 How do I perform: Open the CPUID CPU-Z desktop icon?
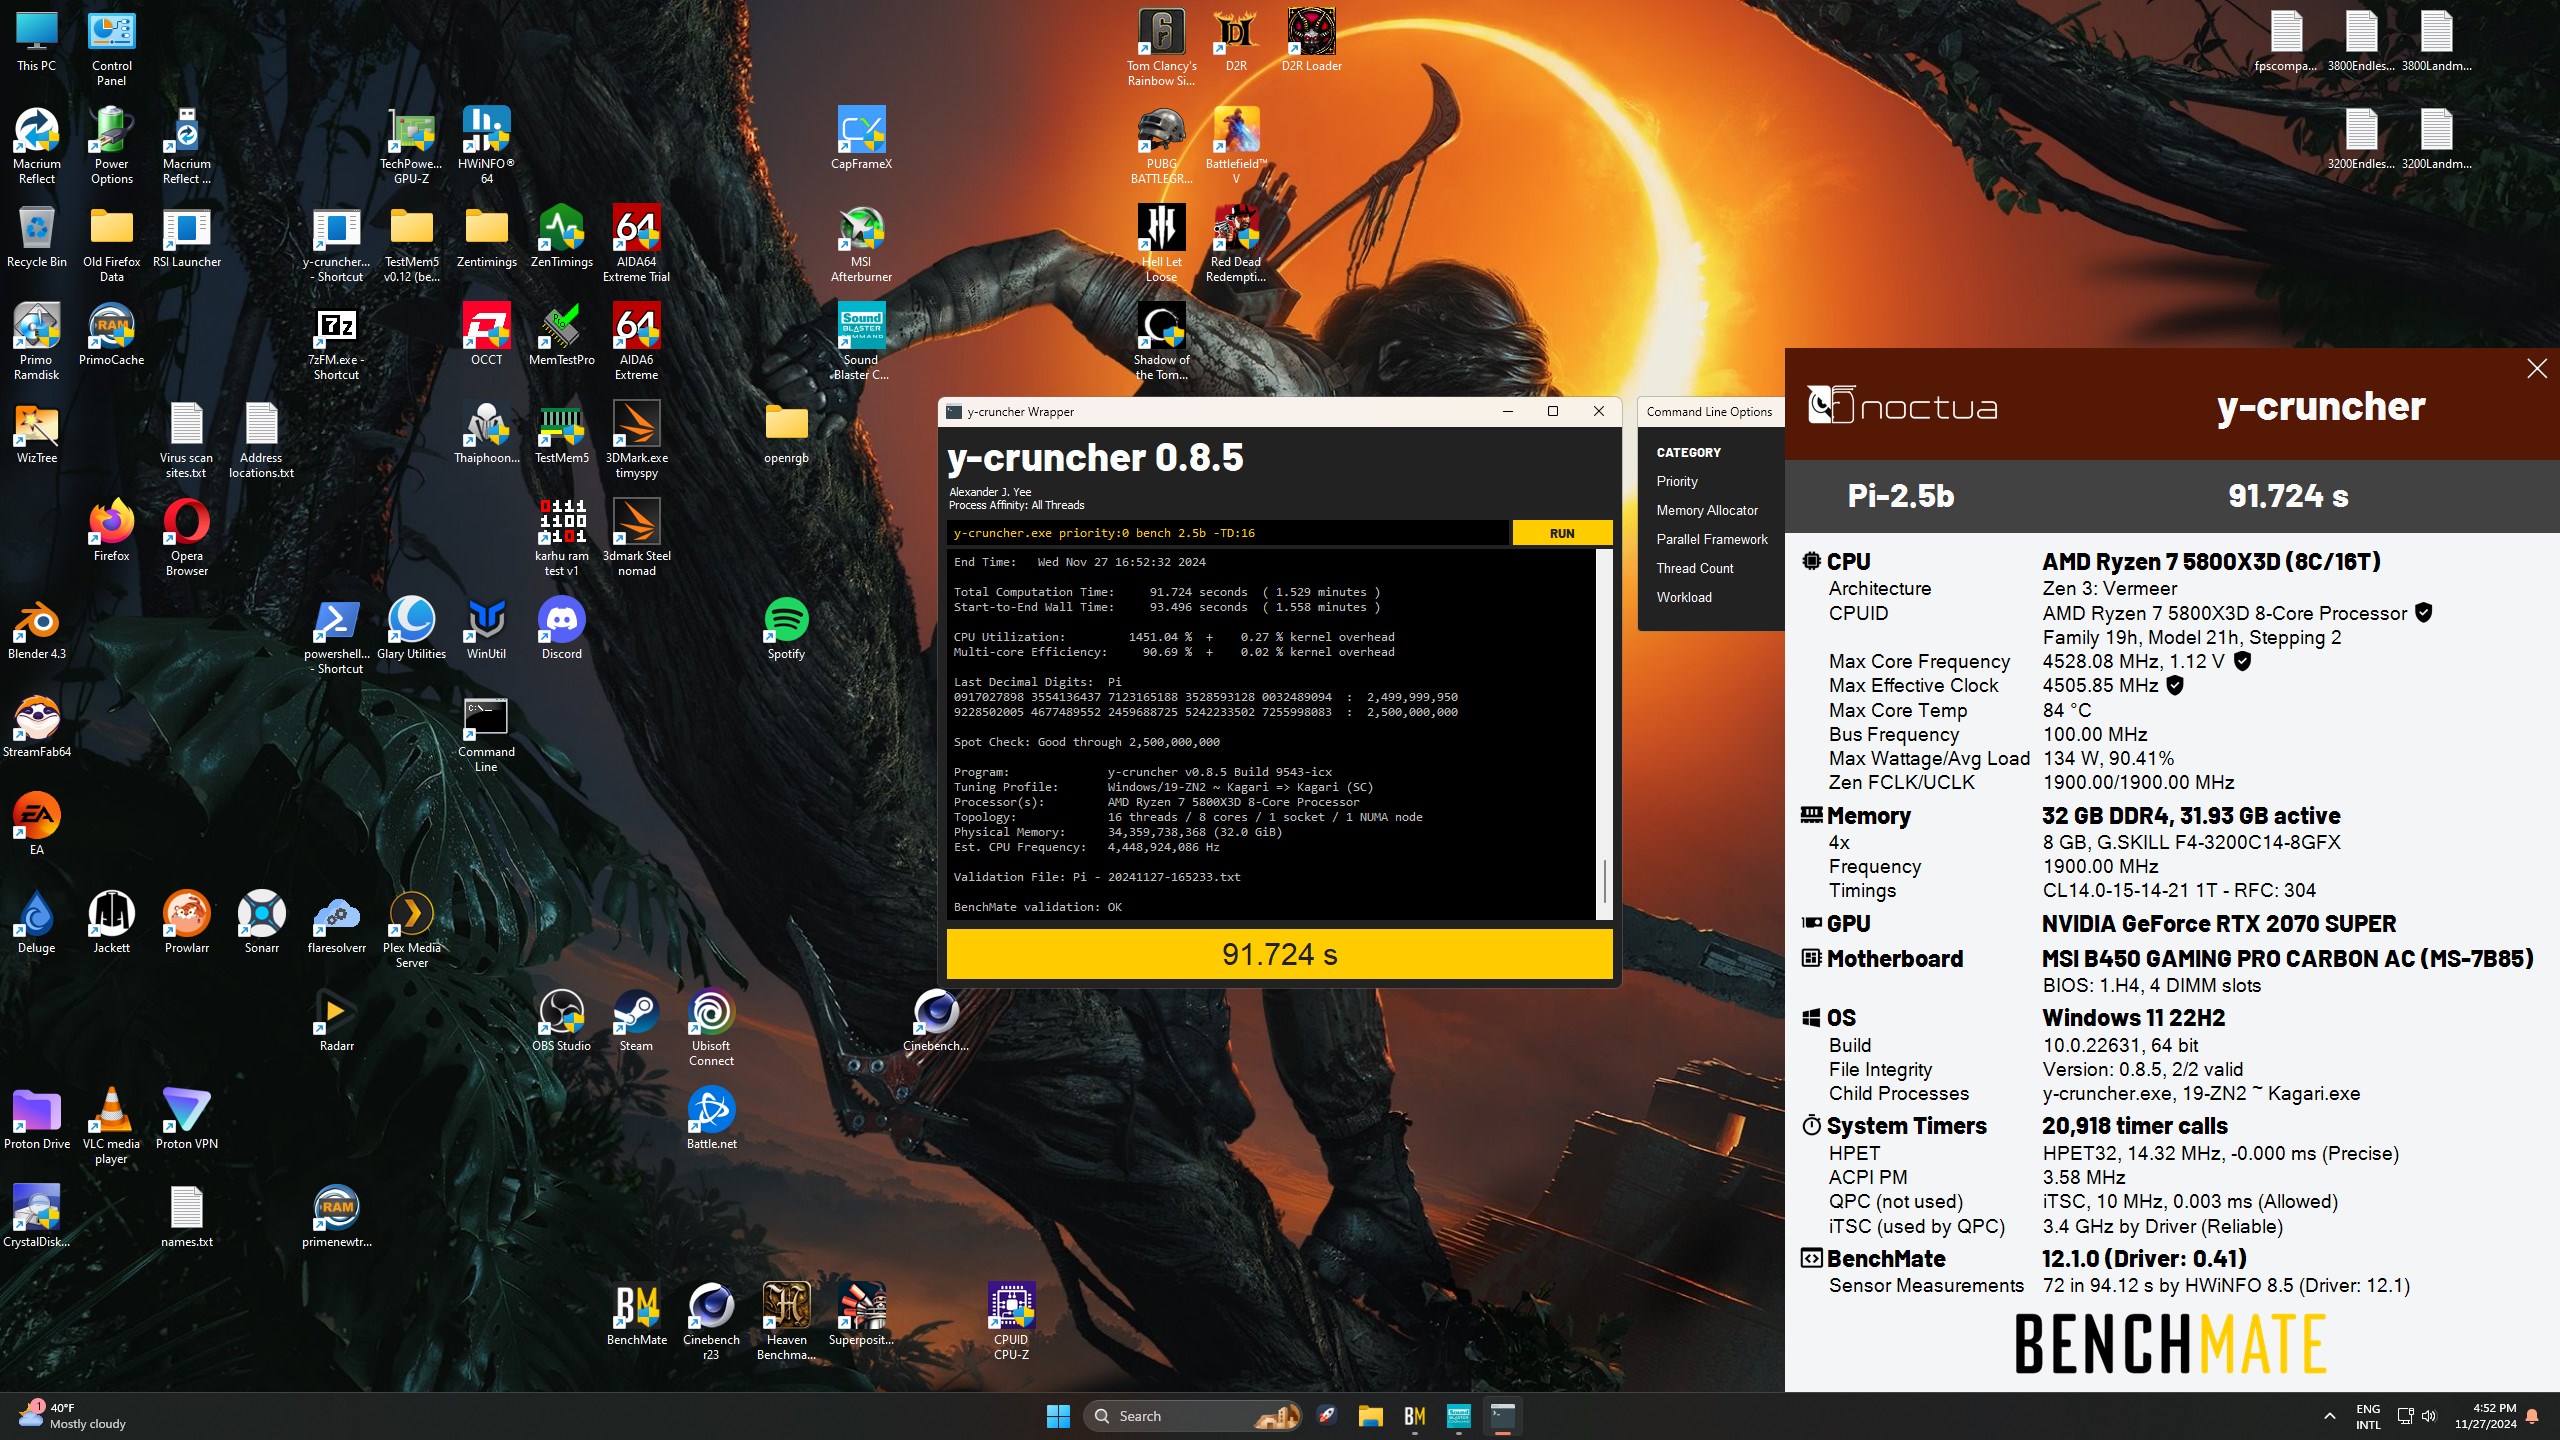click(x=1011, y=1321)
